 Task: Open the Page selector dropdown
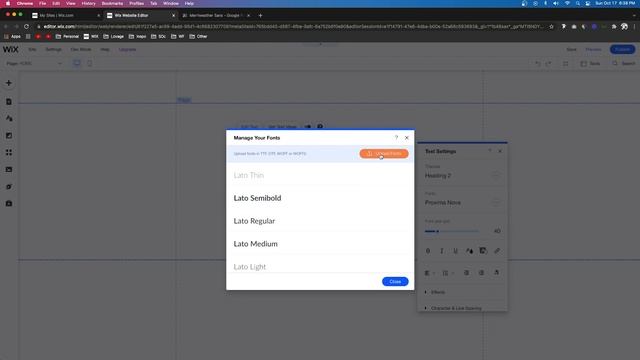[x=34, y=64]
